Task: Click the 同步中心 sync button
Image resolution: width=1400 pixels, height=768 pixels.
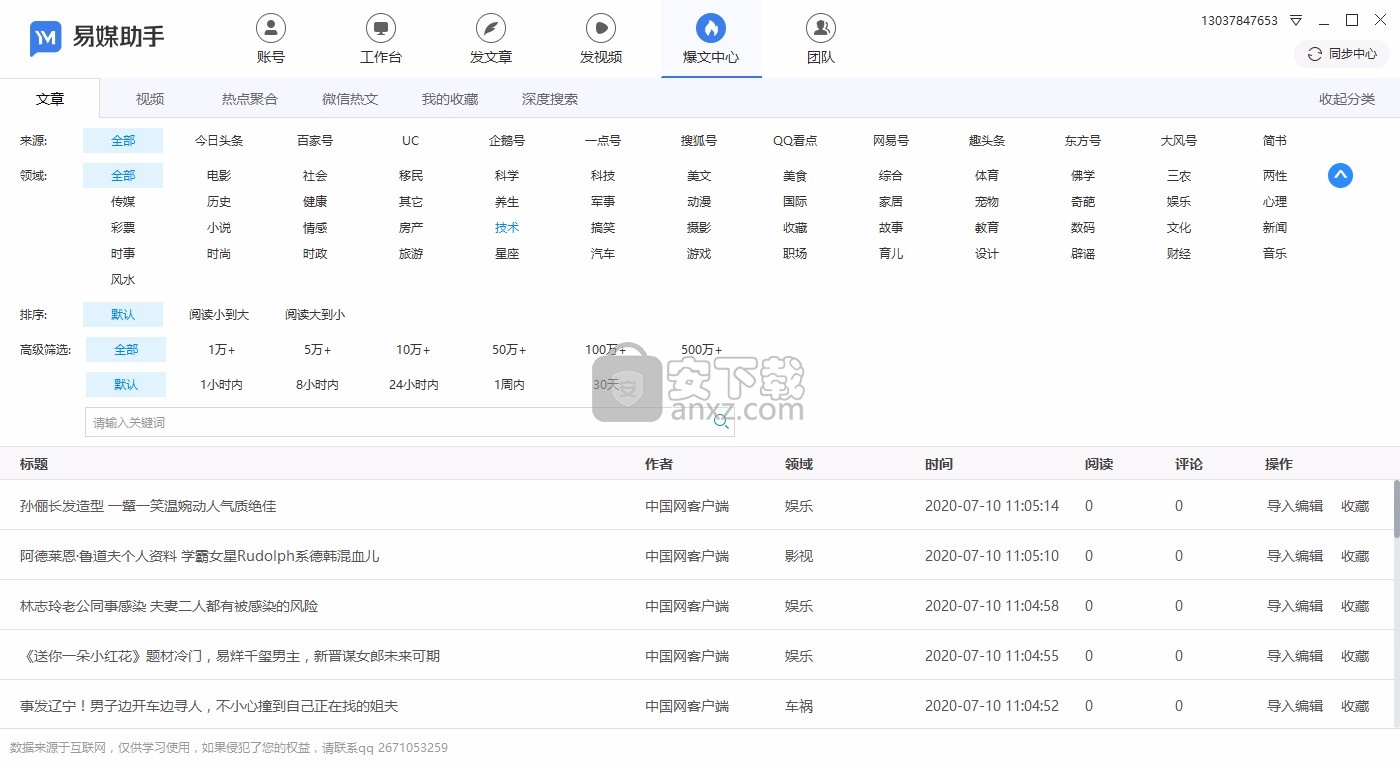Action: [x=1342, y=54]
